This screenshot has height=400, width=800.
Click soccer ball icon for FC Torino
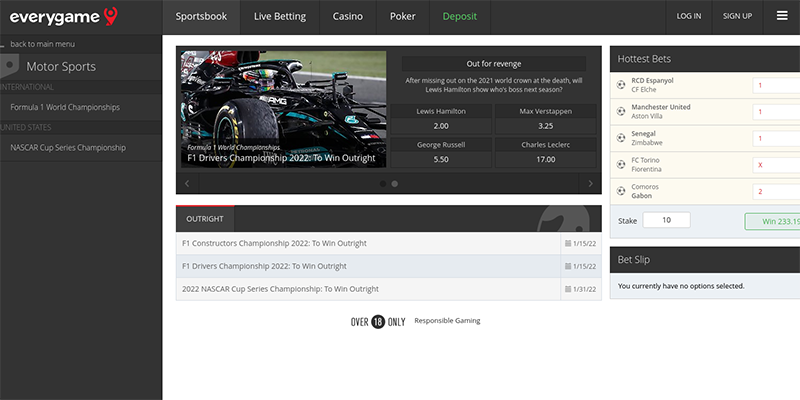coord(621,164)
